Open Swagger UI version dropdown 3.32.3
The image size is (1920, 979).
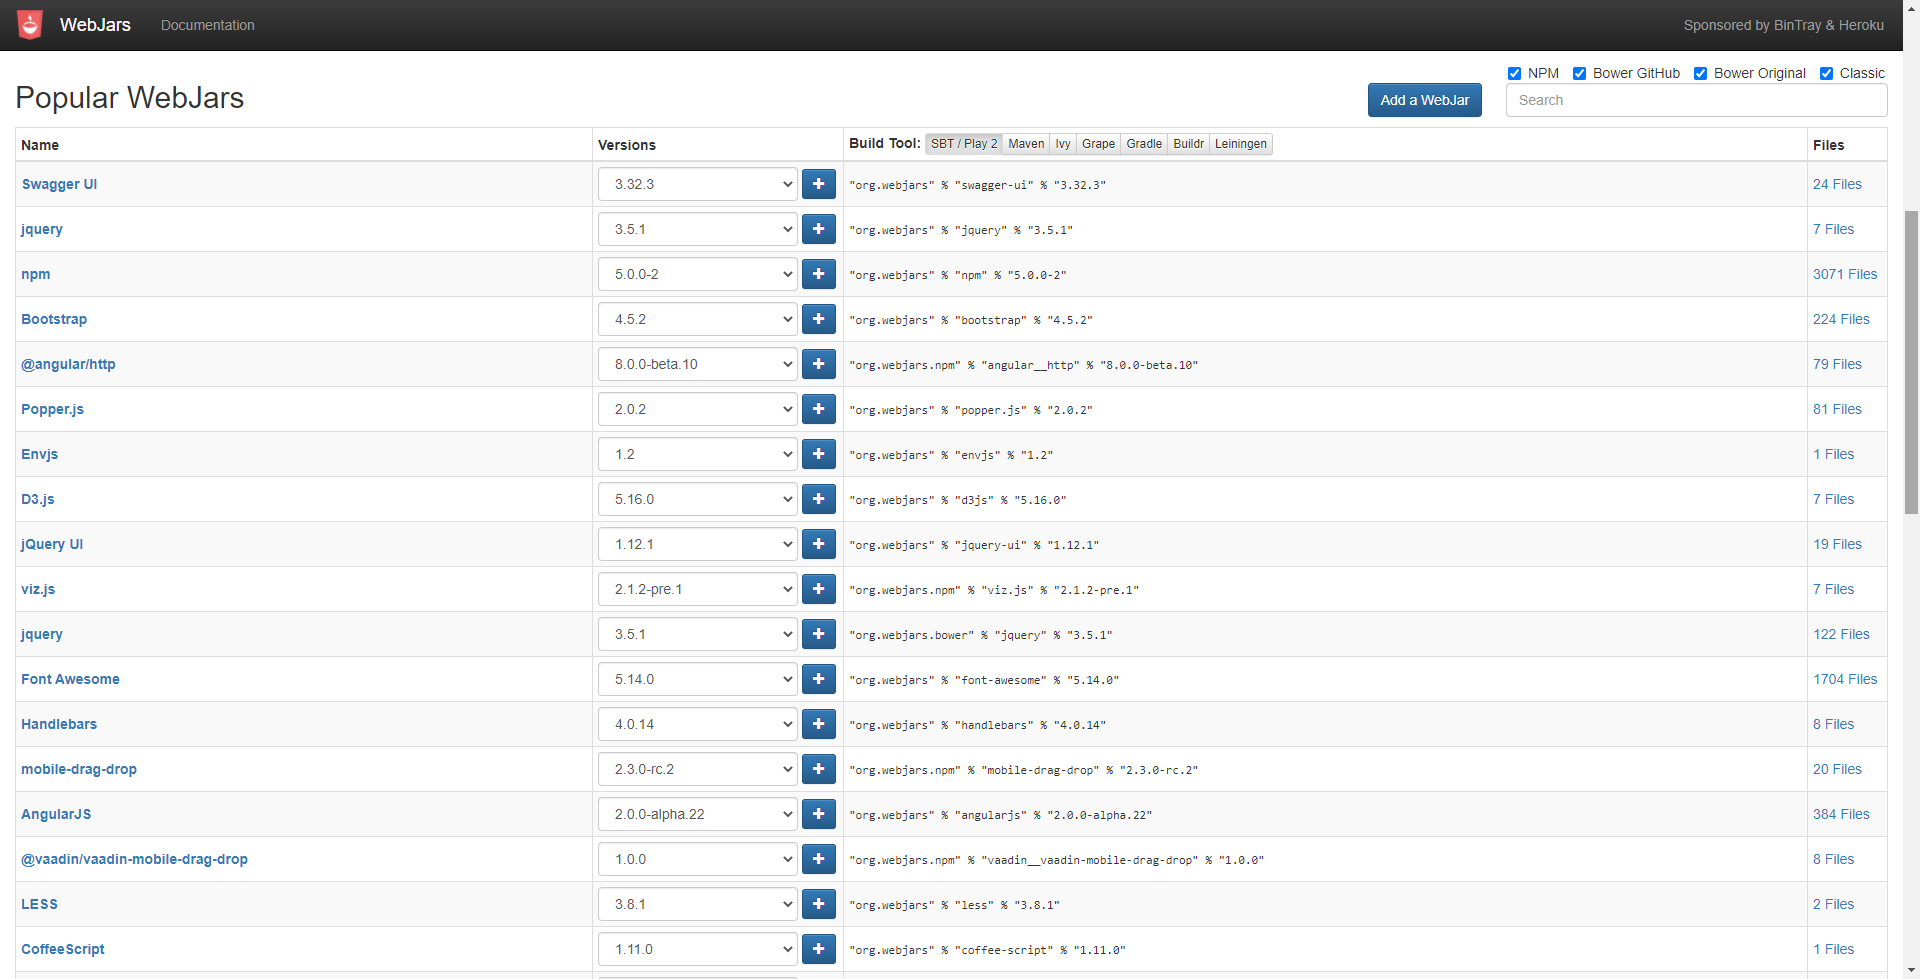tap(697, 184)
